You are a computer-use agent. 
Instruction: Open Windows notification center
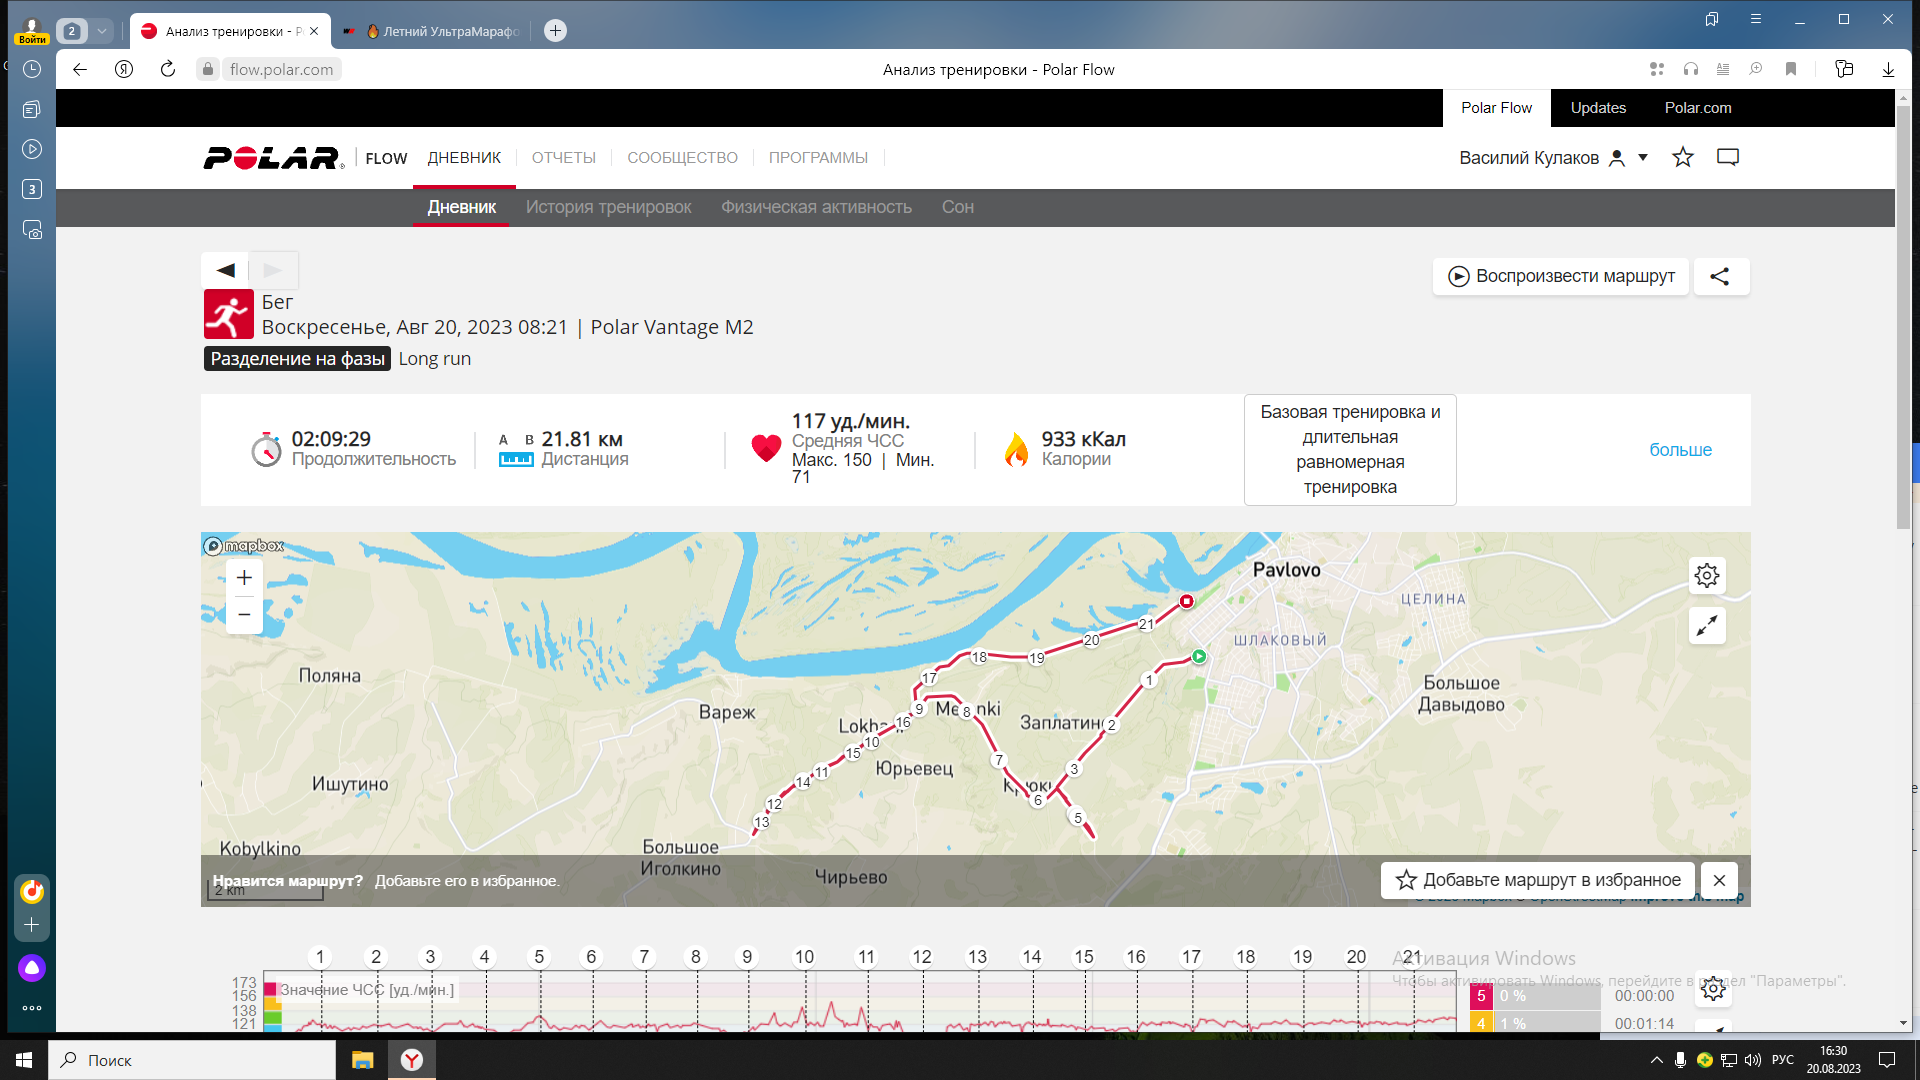pos(1887,1060)
